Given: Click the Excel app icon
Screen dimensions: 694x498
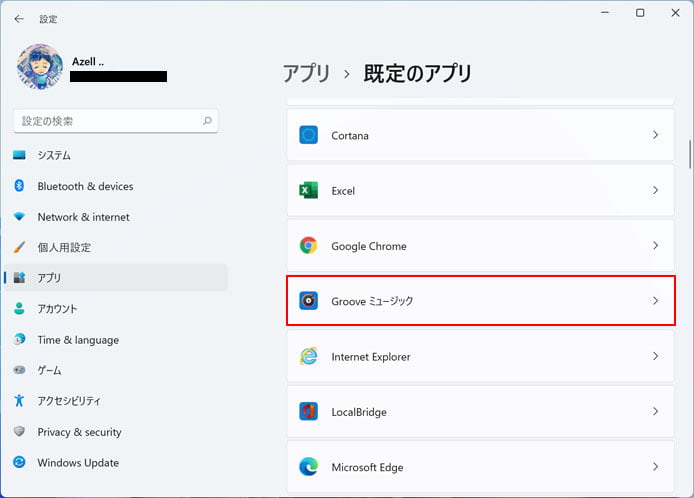Looking at the screenshot, I should point(308,190).
